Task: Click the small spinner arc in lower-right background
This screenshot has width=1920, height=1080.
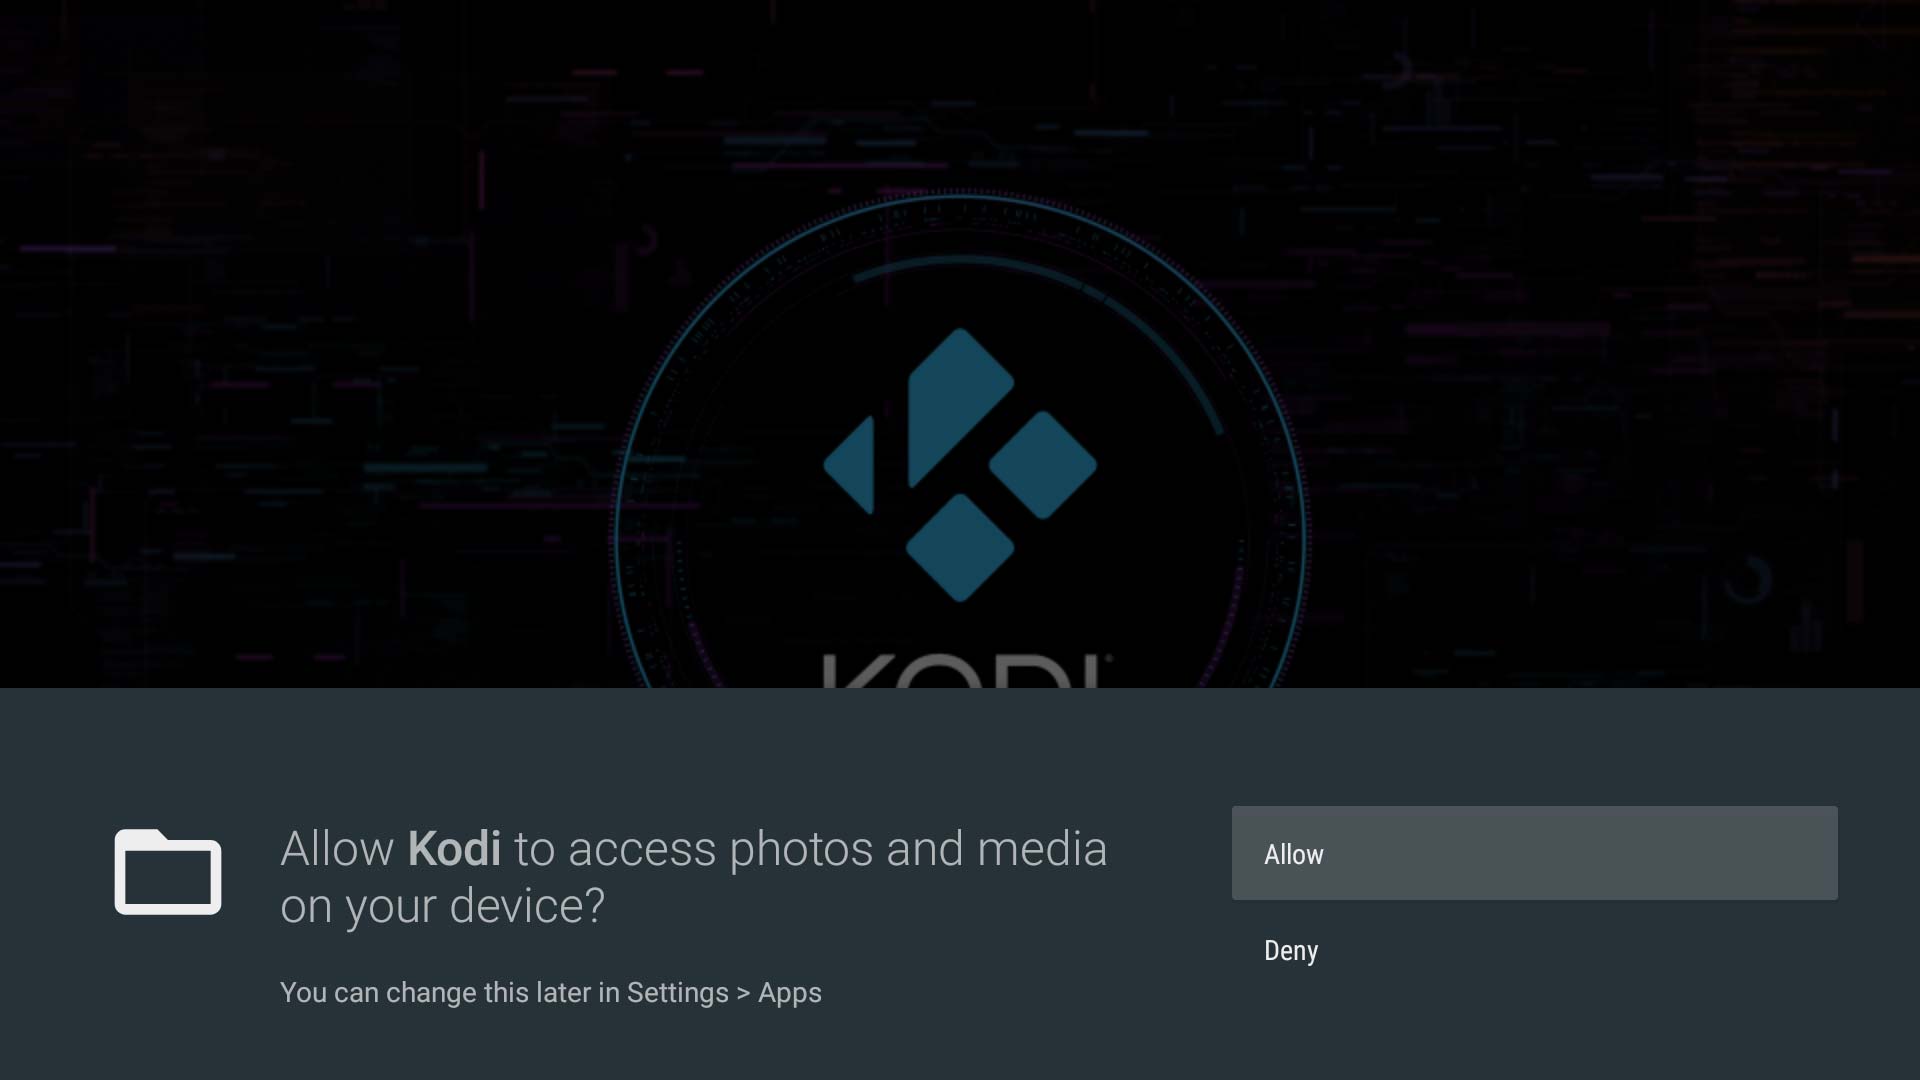Action: point(1748,580)
